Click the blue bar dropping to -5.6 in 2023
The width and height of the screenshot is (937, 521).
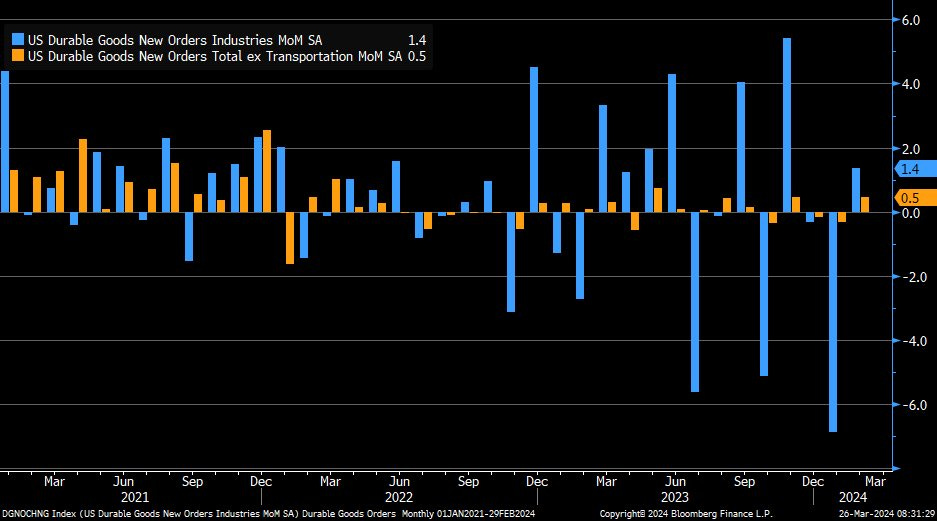tap(695, 301)
